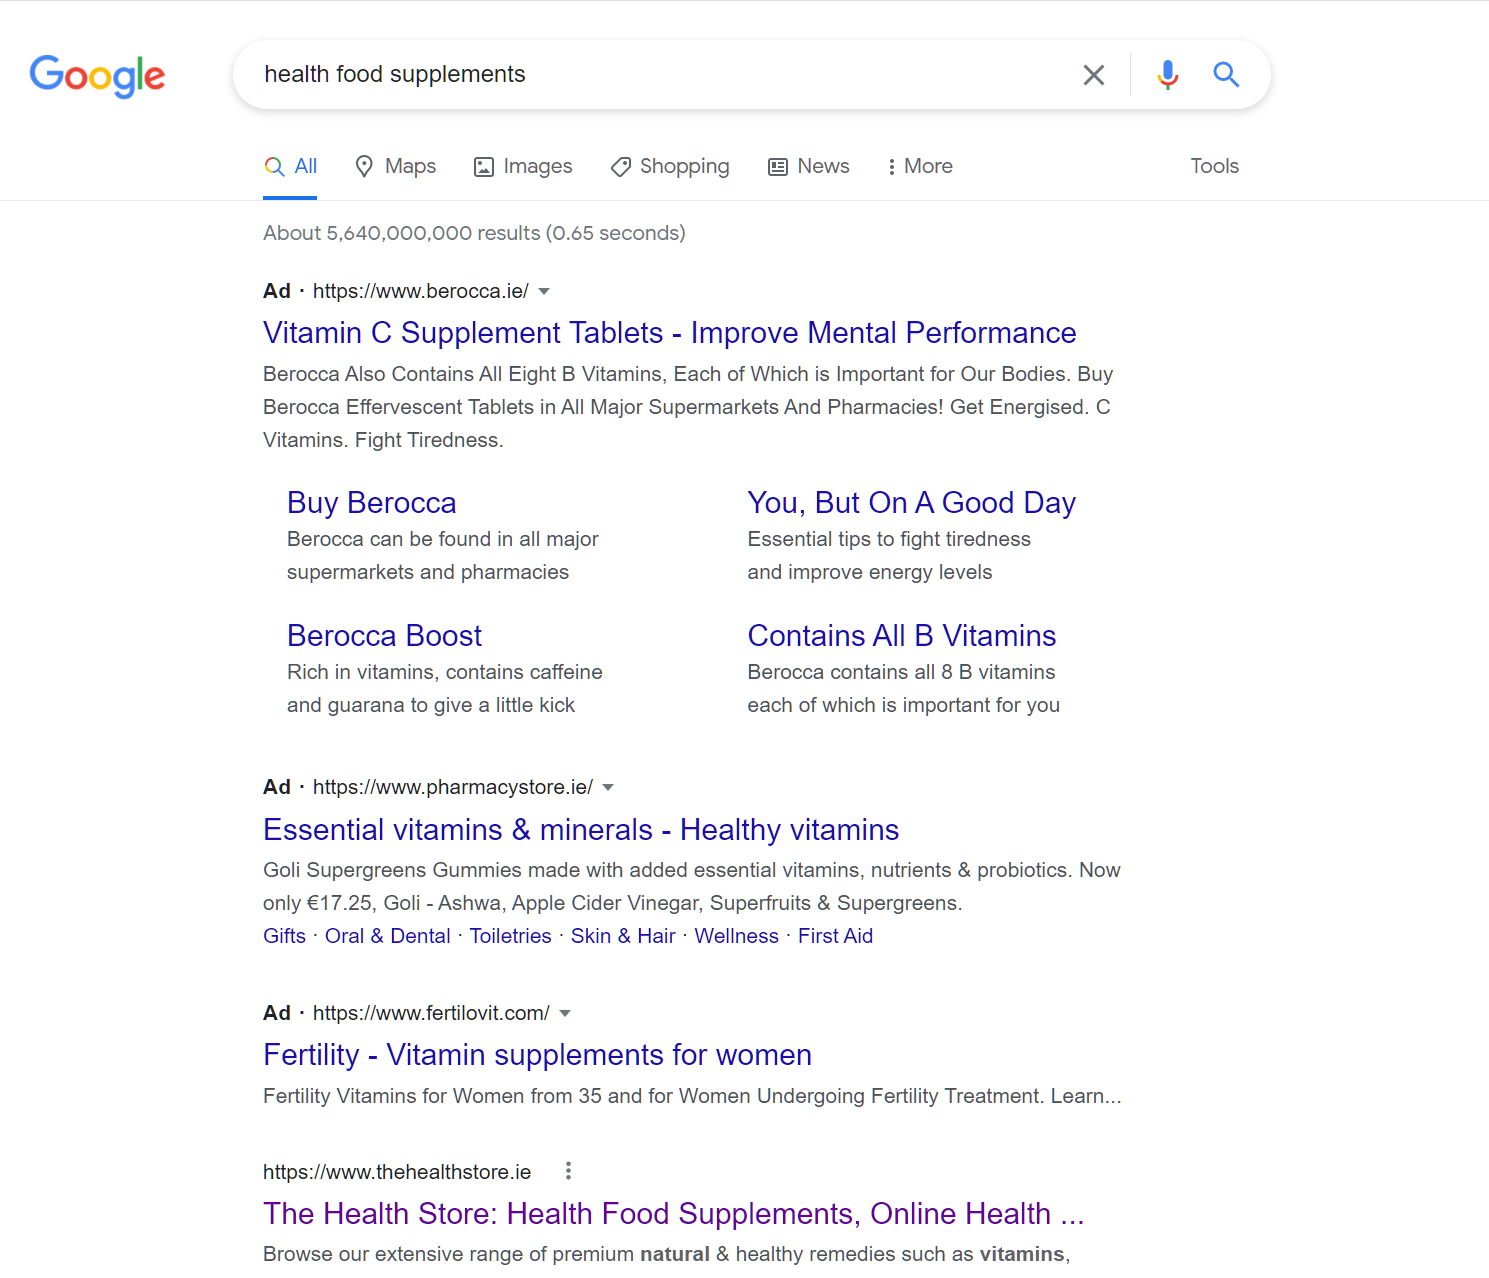This screenshot has height=1278, width=1489.
Task: Switch to the News tab
Action: 809,167
